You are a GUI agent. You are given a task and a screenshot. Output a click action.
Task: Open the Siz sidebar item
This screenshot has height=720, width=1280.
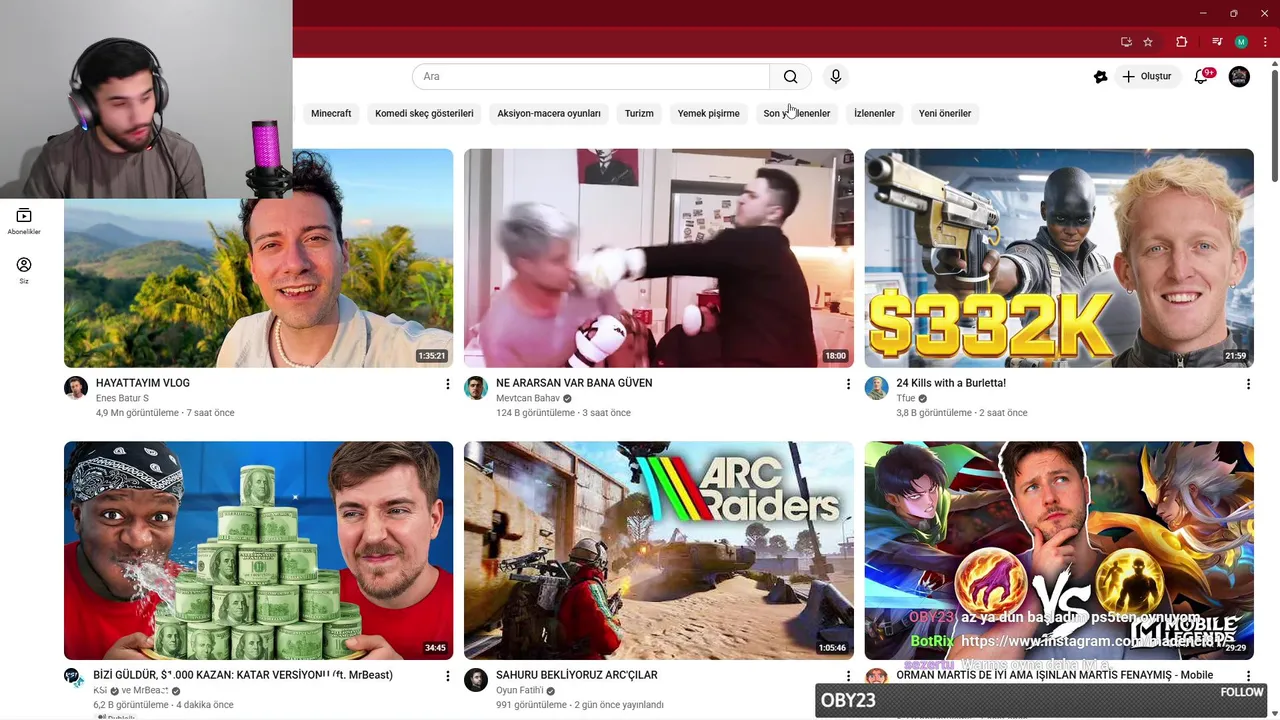click(24, 270)
